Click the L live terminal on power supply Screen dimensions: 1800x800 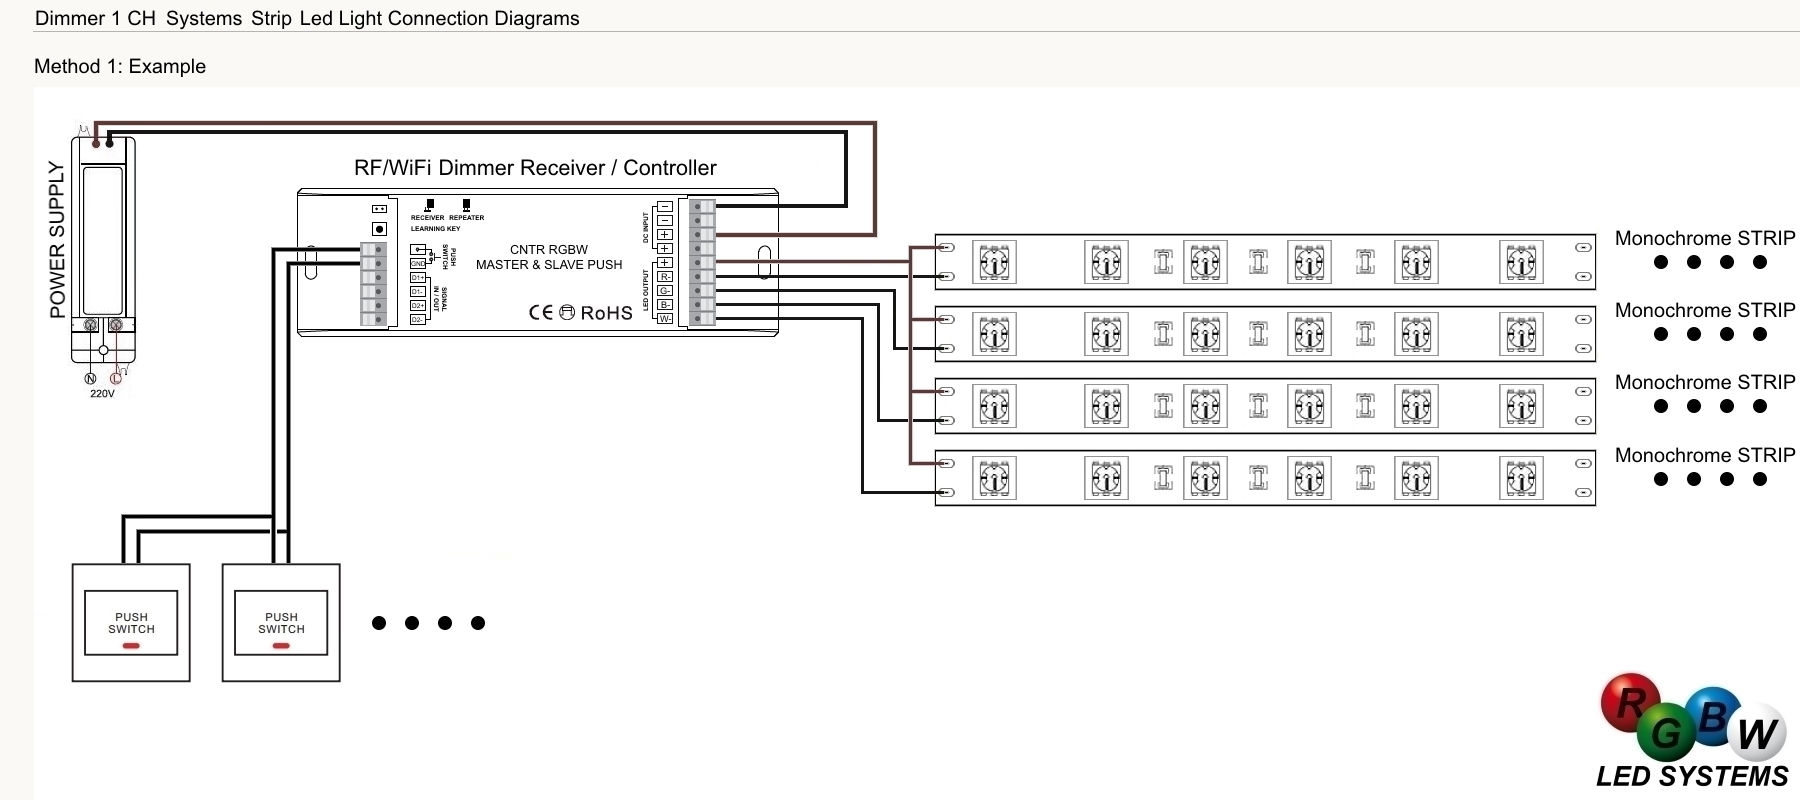tap(116, 378)
